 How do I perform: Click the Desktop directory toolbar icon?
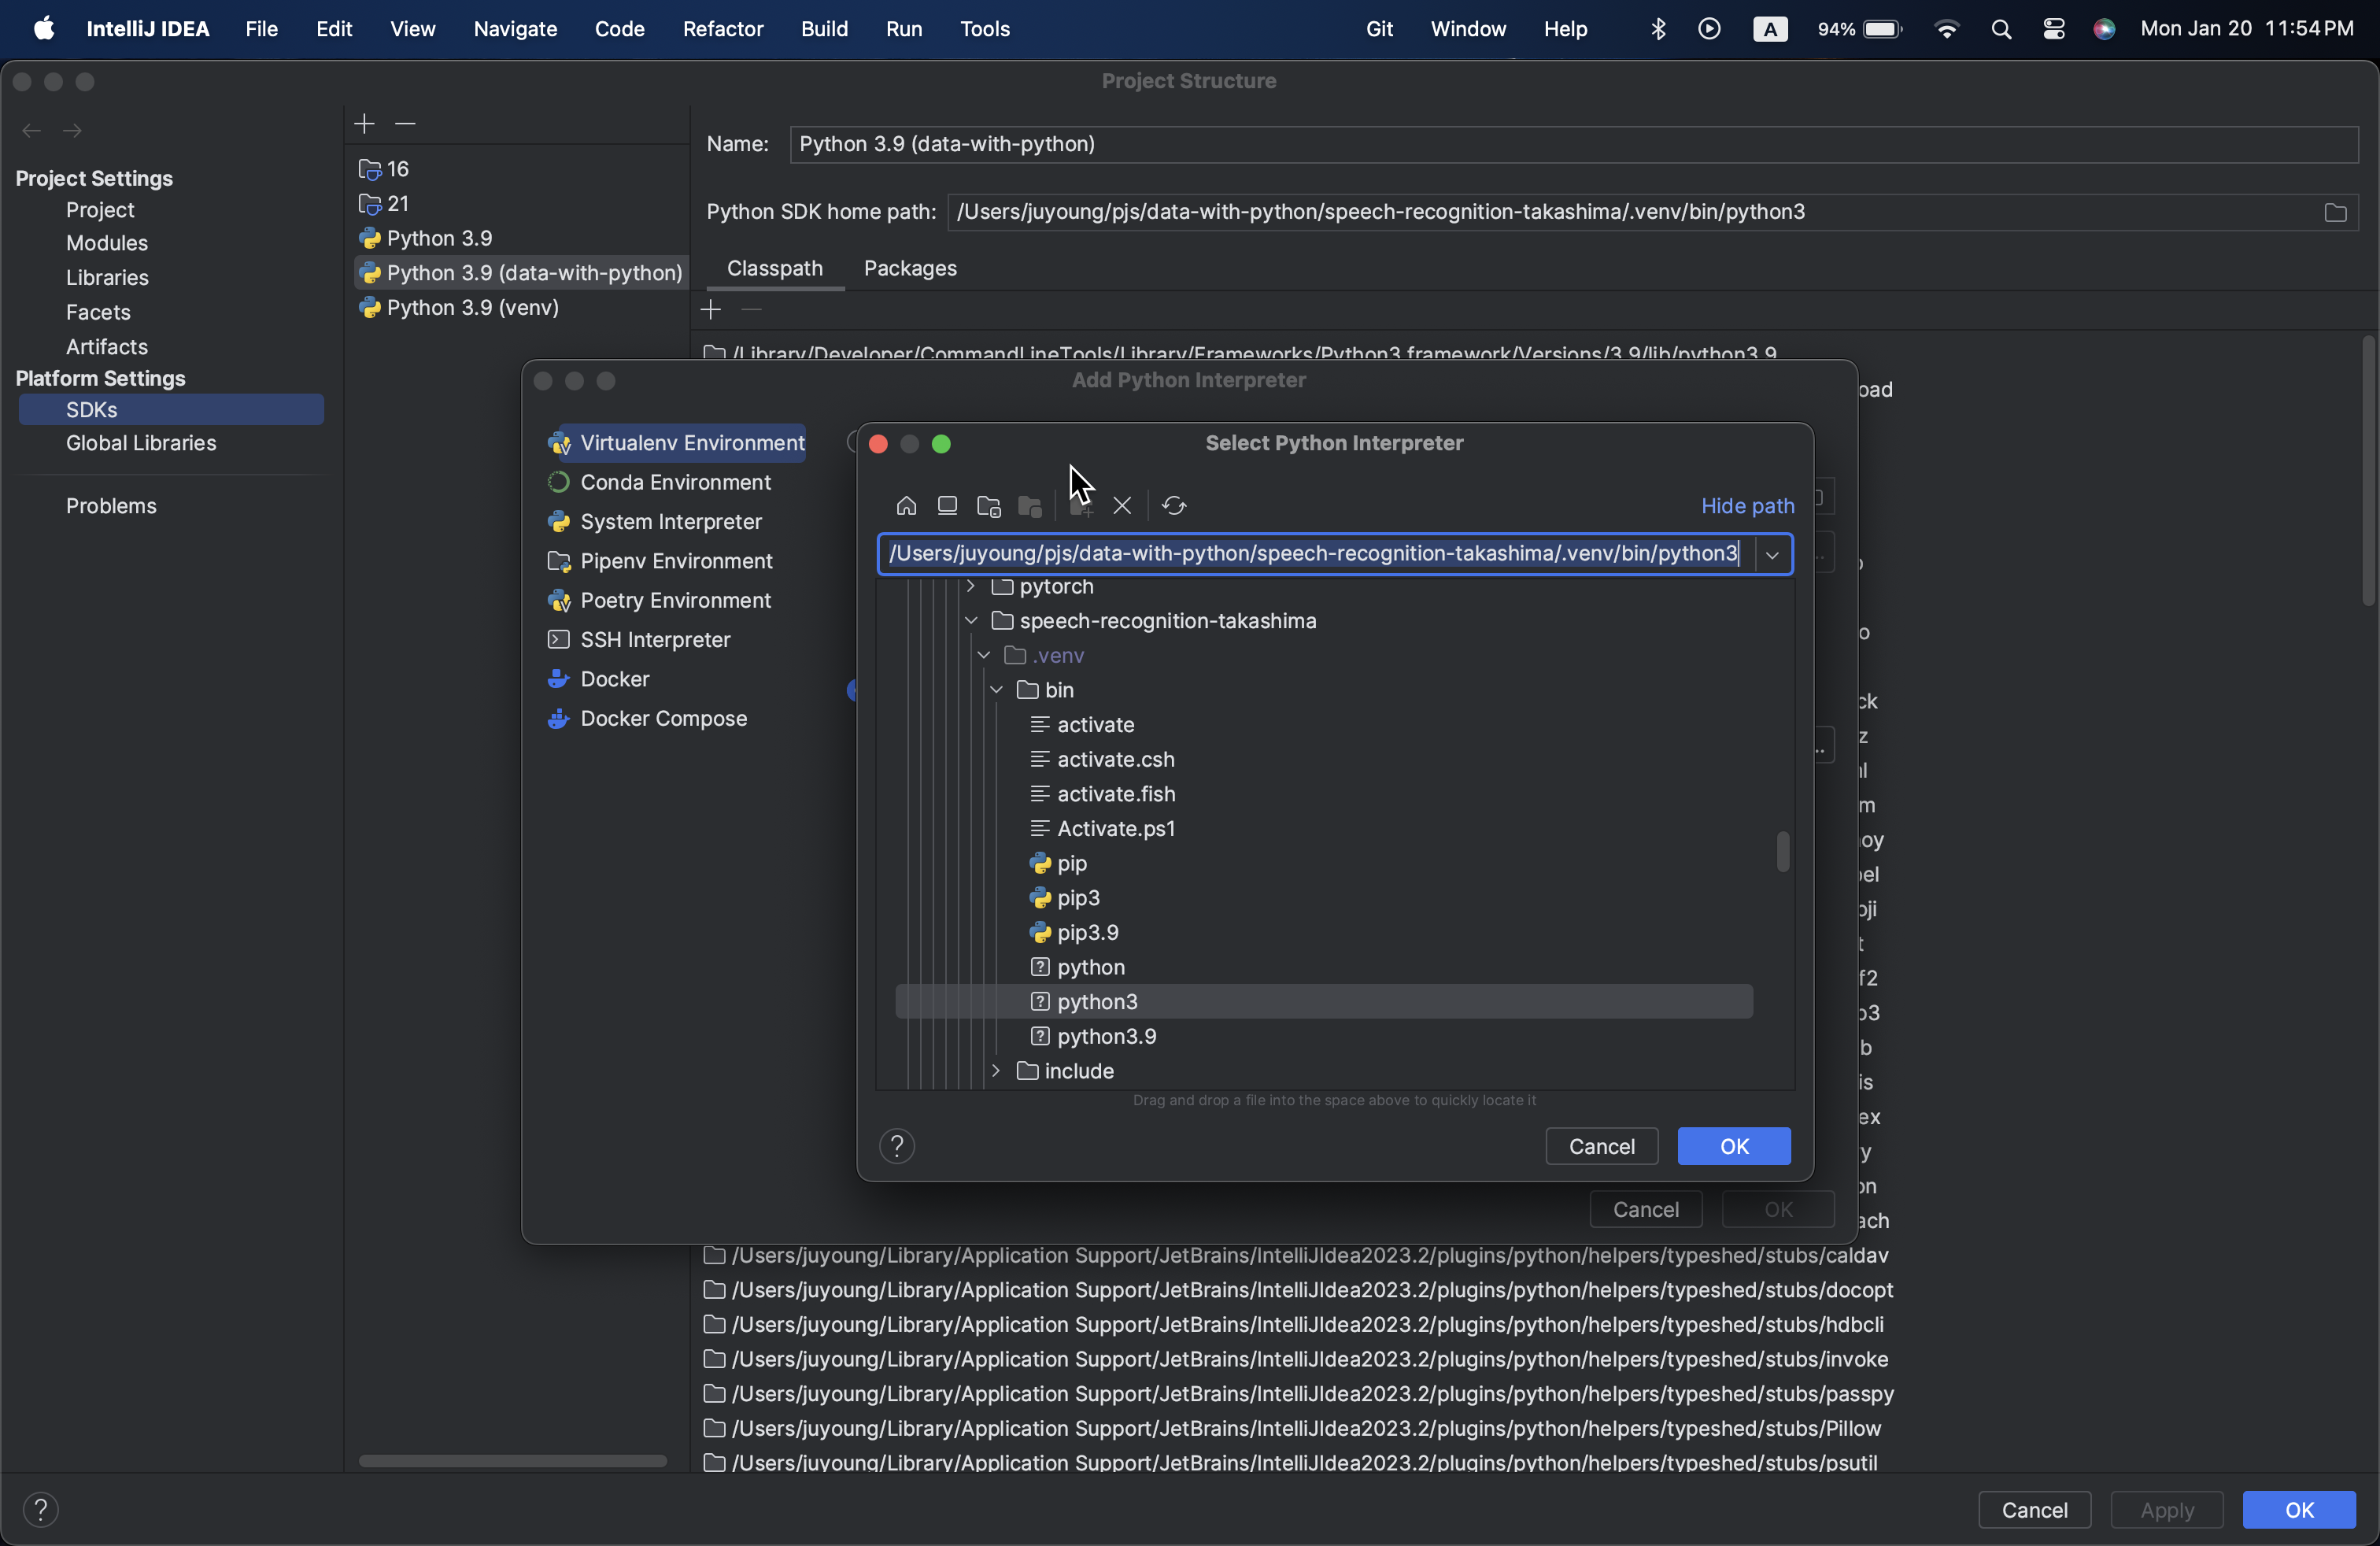coord(947,506)
